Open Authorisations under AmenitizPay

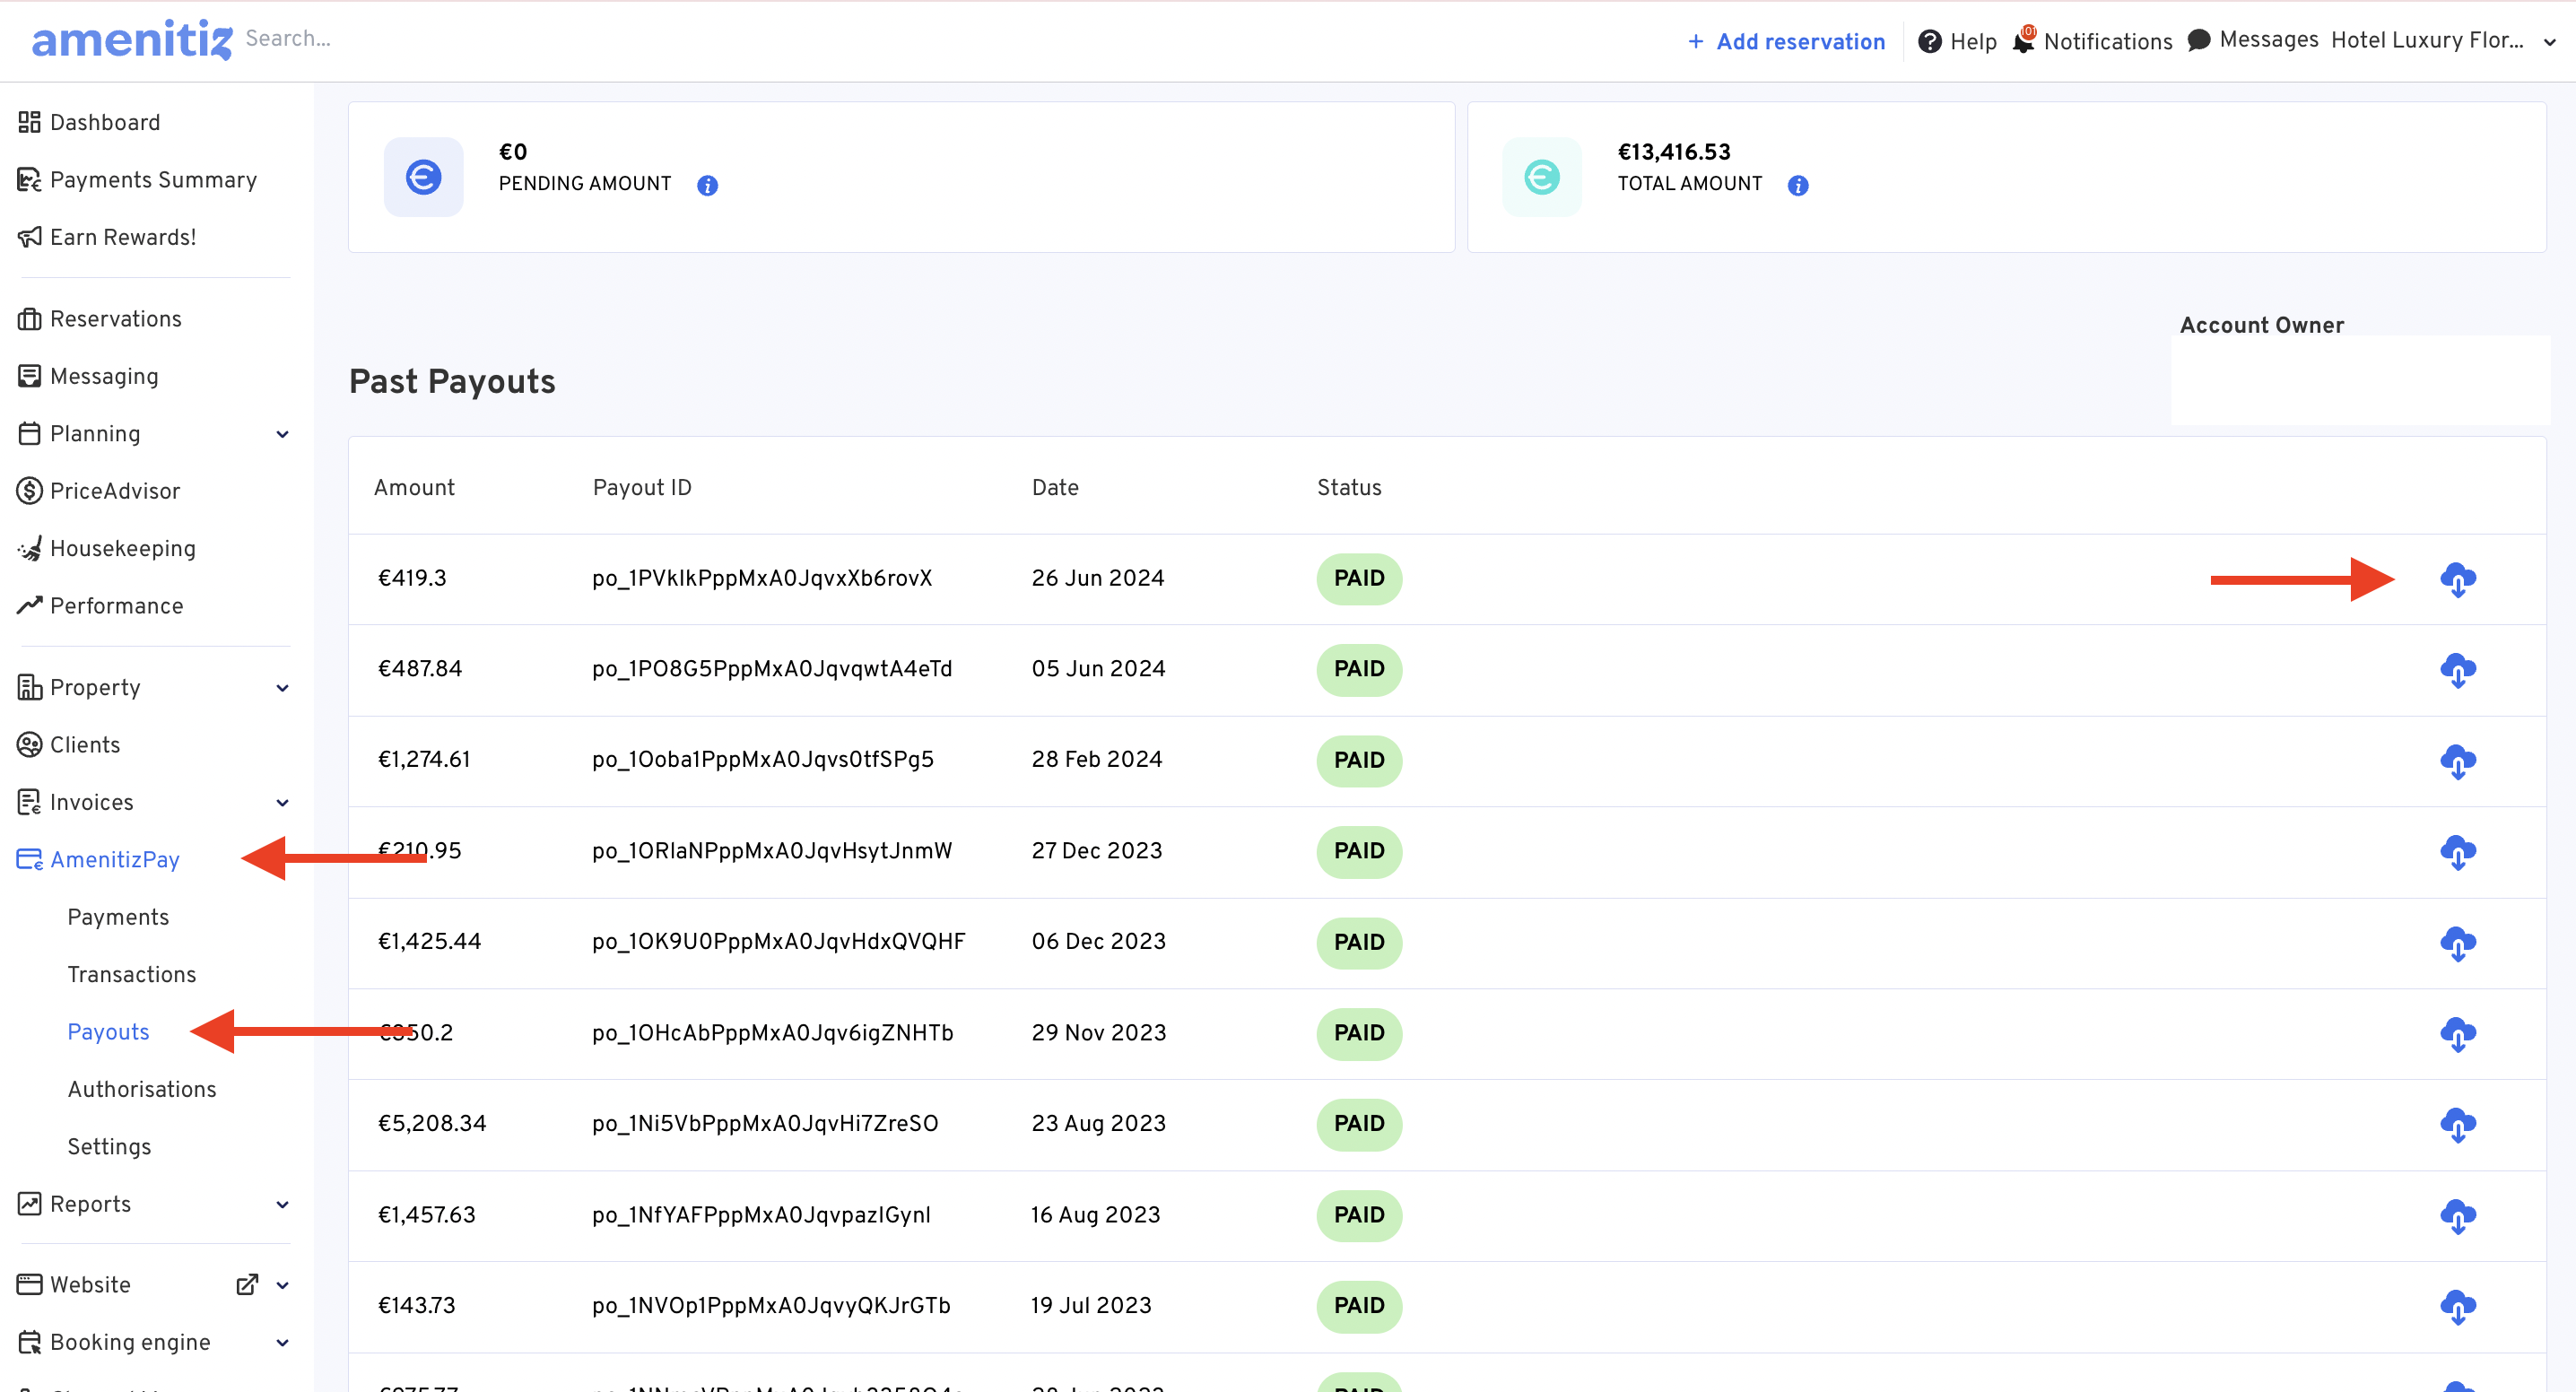coord(141,1089)
